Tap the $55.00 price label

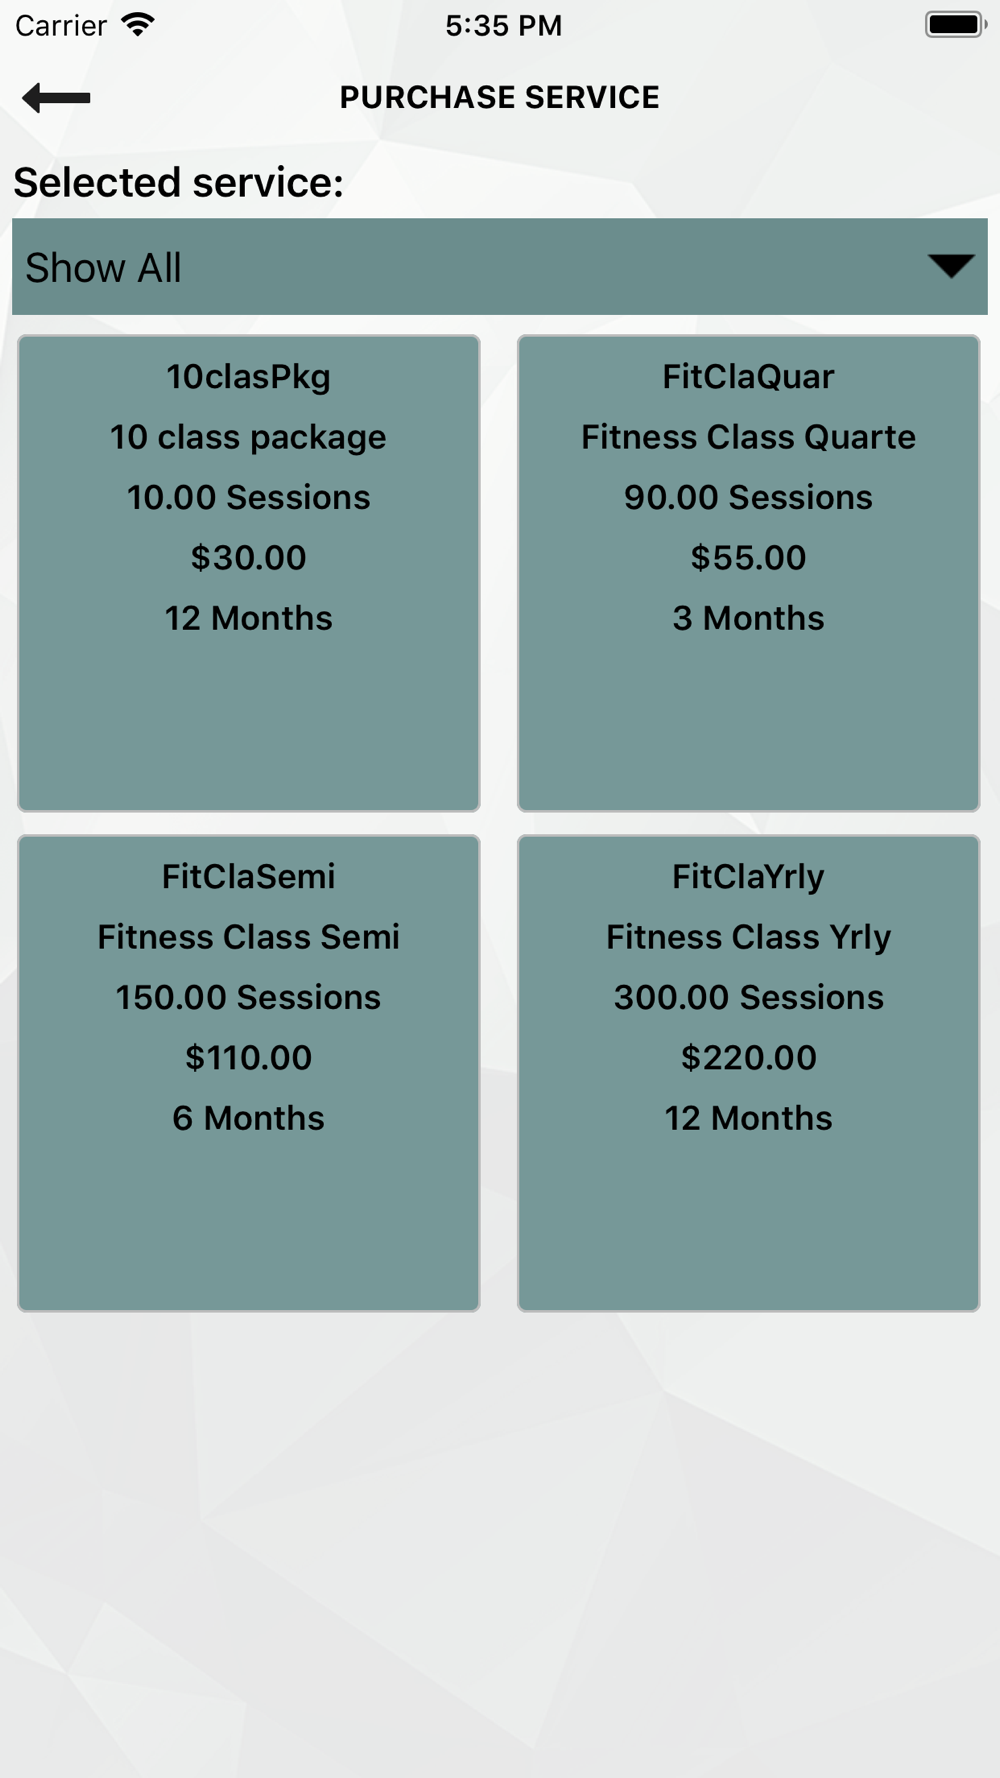pyautogui.click(x=748, y=558)
